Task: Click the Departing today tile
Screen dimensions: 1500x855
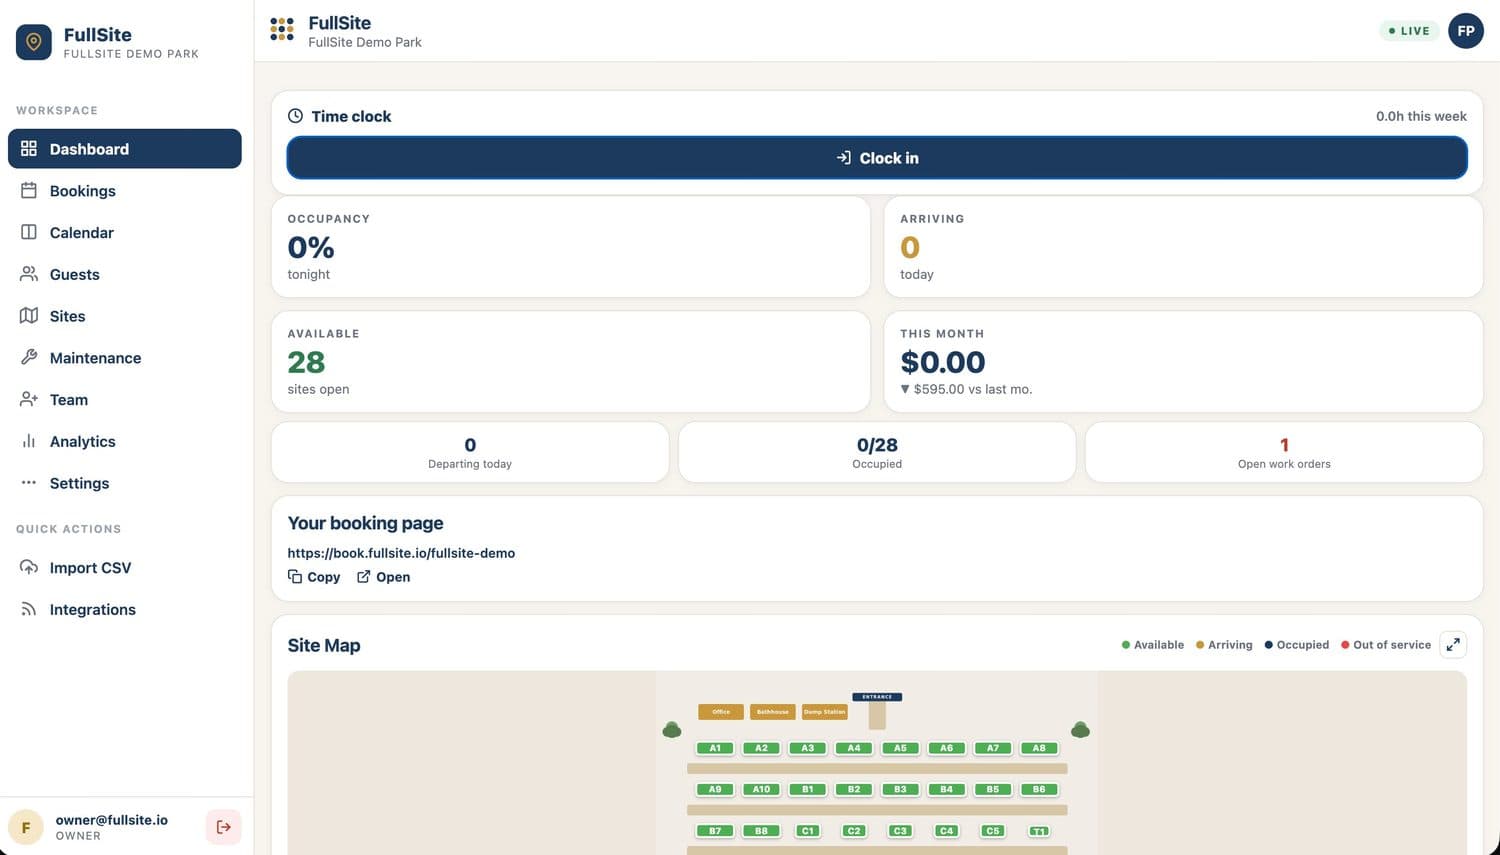Action: coord(470,452)
